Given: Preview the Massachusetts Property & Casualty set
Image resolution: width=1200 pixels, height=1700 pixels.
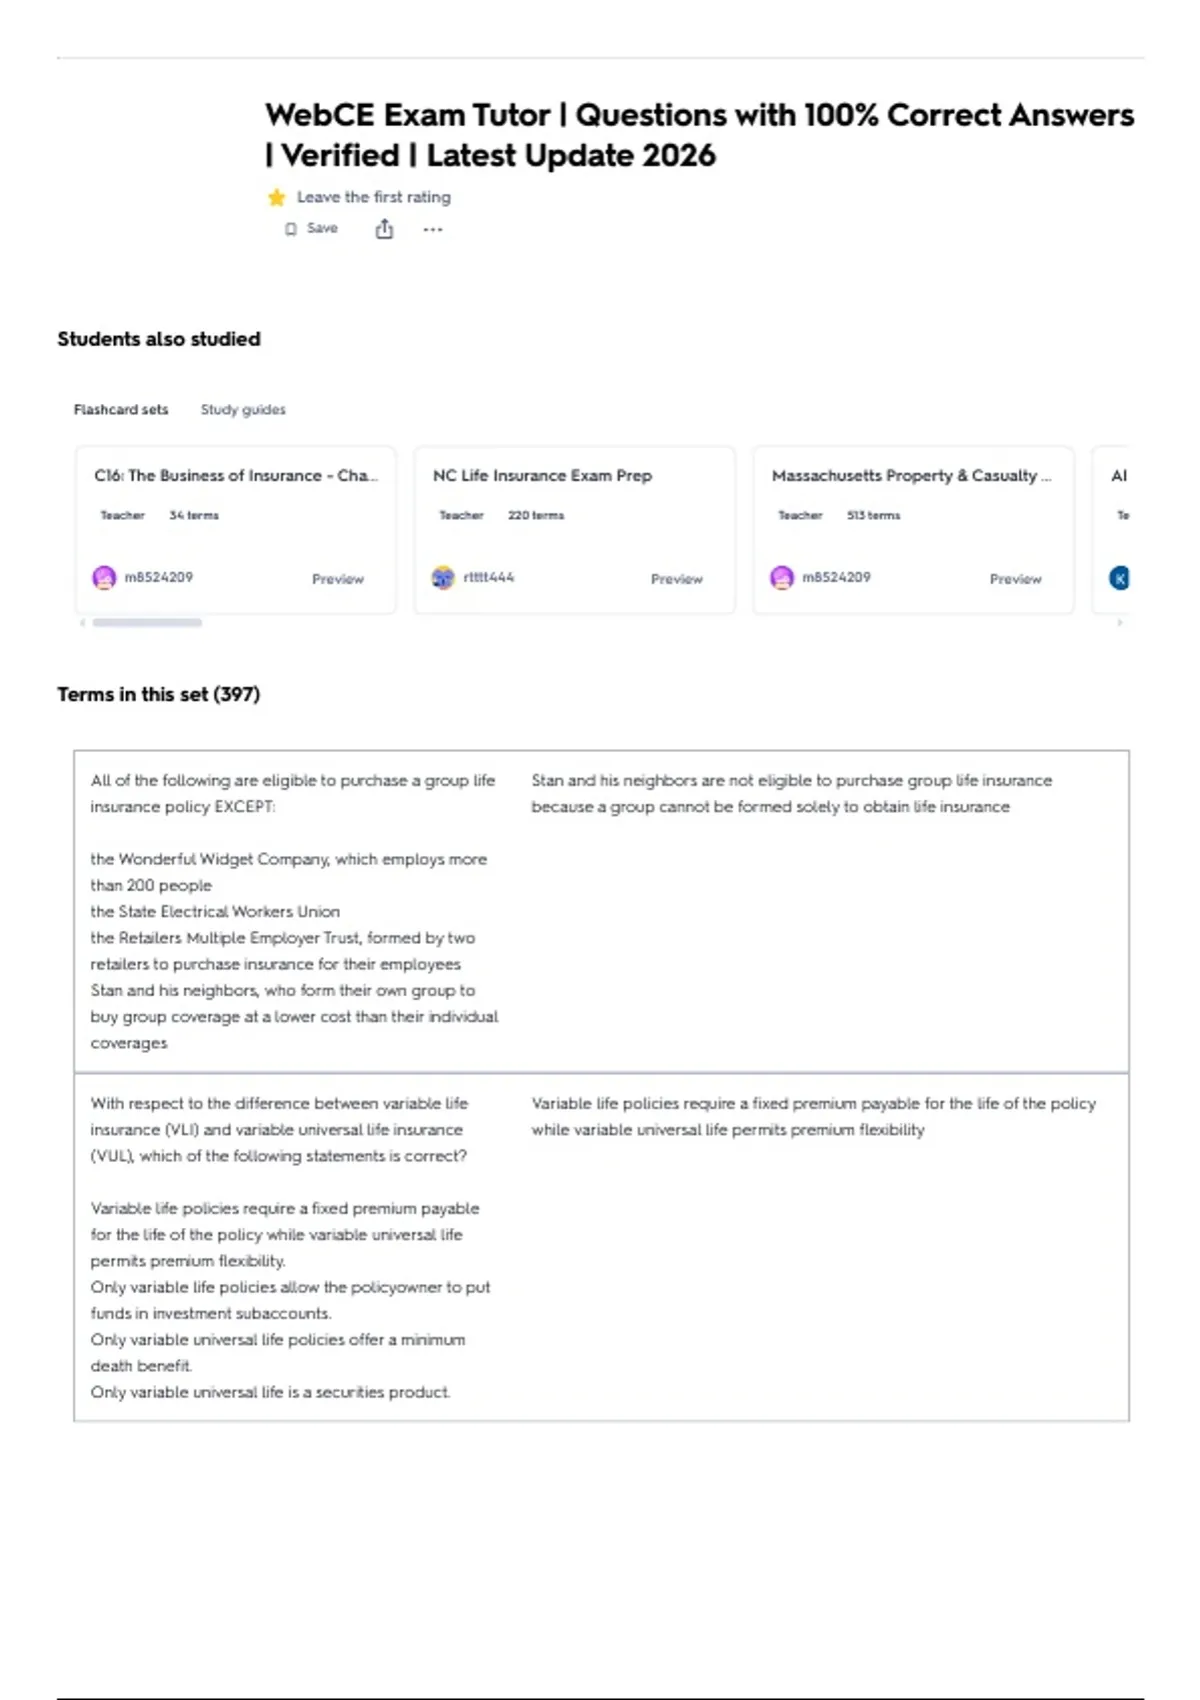Looking at the screenshot, I should coord(1016,579).
